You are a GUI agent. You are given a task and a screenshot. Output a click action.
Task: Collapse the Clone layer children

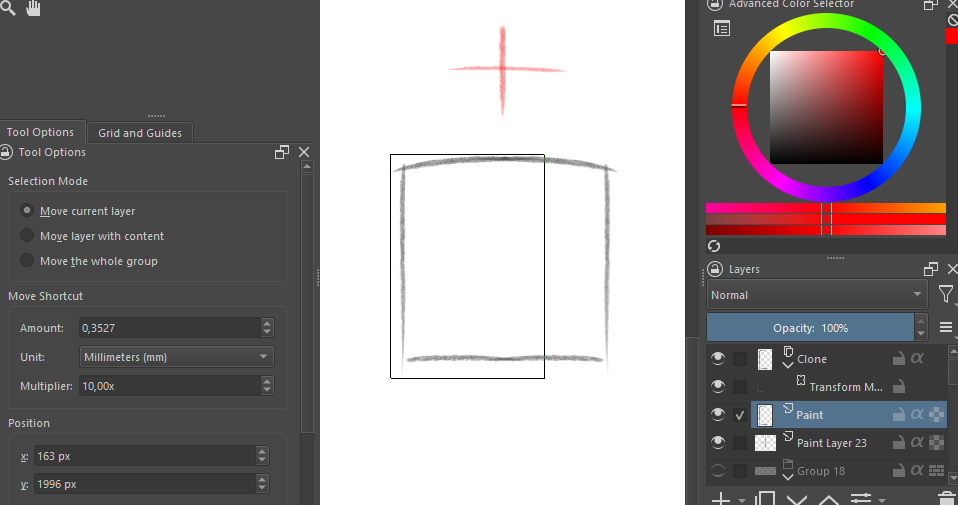(x=788, y=365)
